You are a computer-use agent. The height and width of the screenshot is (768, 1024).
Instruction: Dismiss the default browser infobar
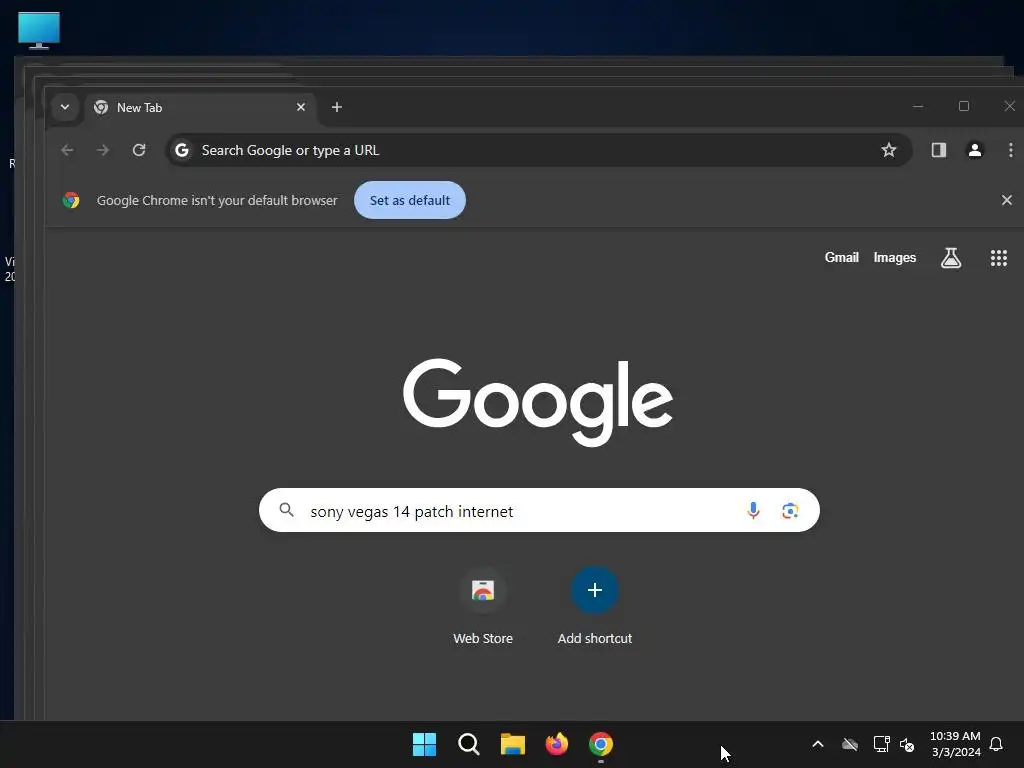point(1007,200)
